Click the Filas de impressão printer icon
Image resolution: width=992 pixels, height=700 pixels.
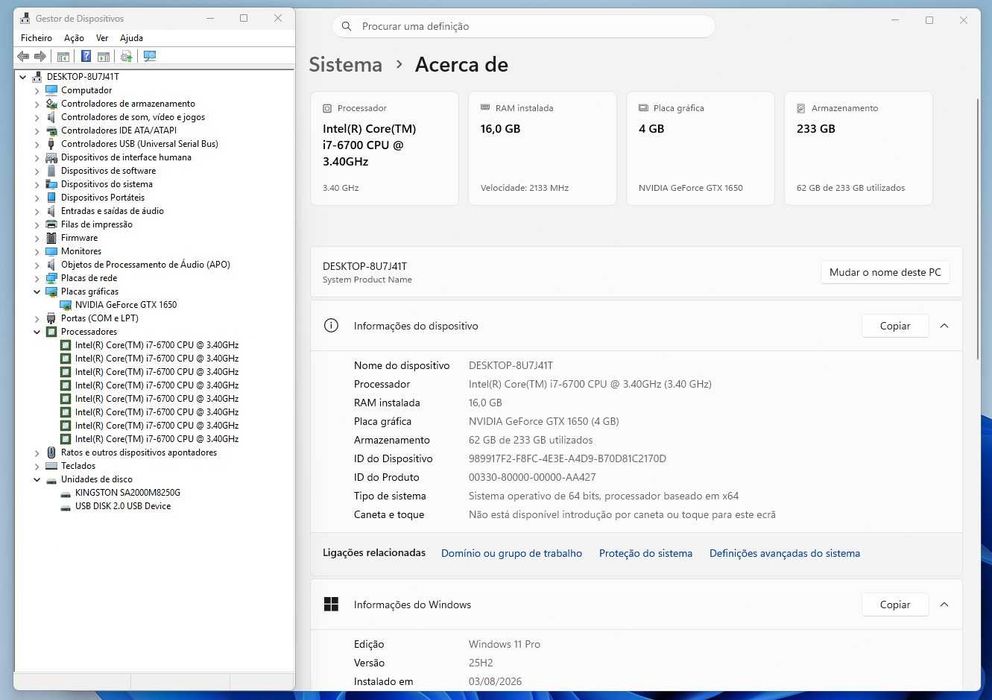pos(51,224)
